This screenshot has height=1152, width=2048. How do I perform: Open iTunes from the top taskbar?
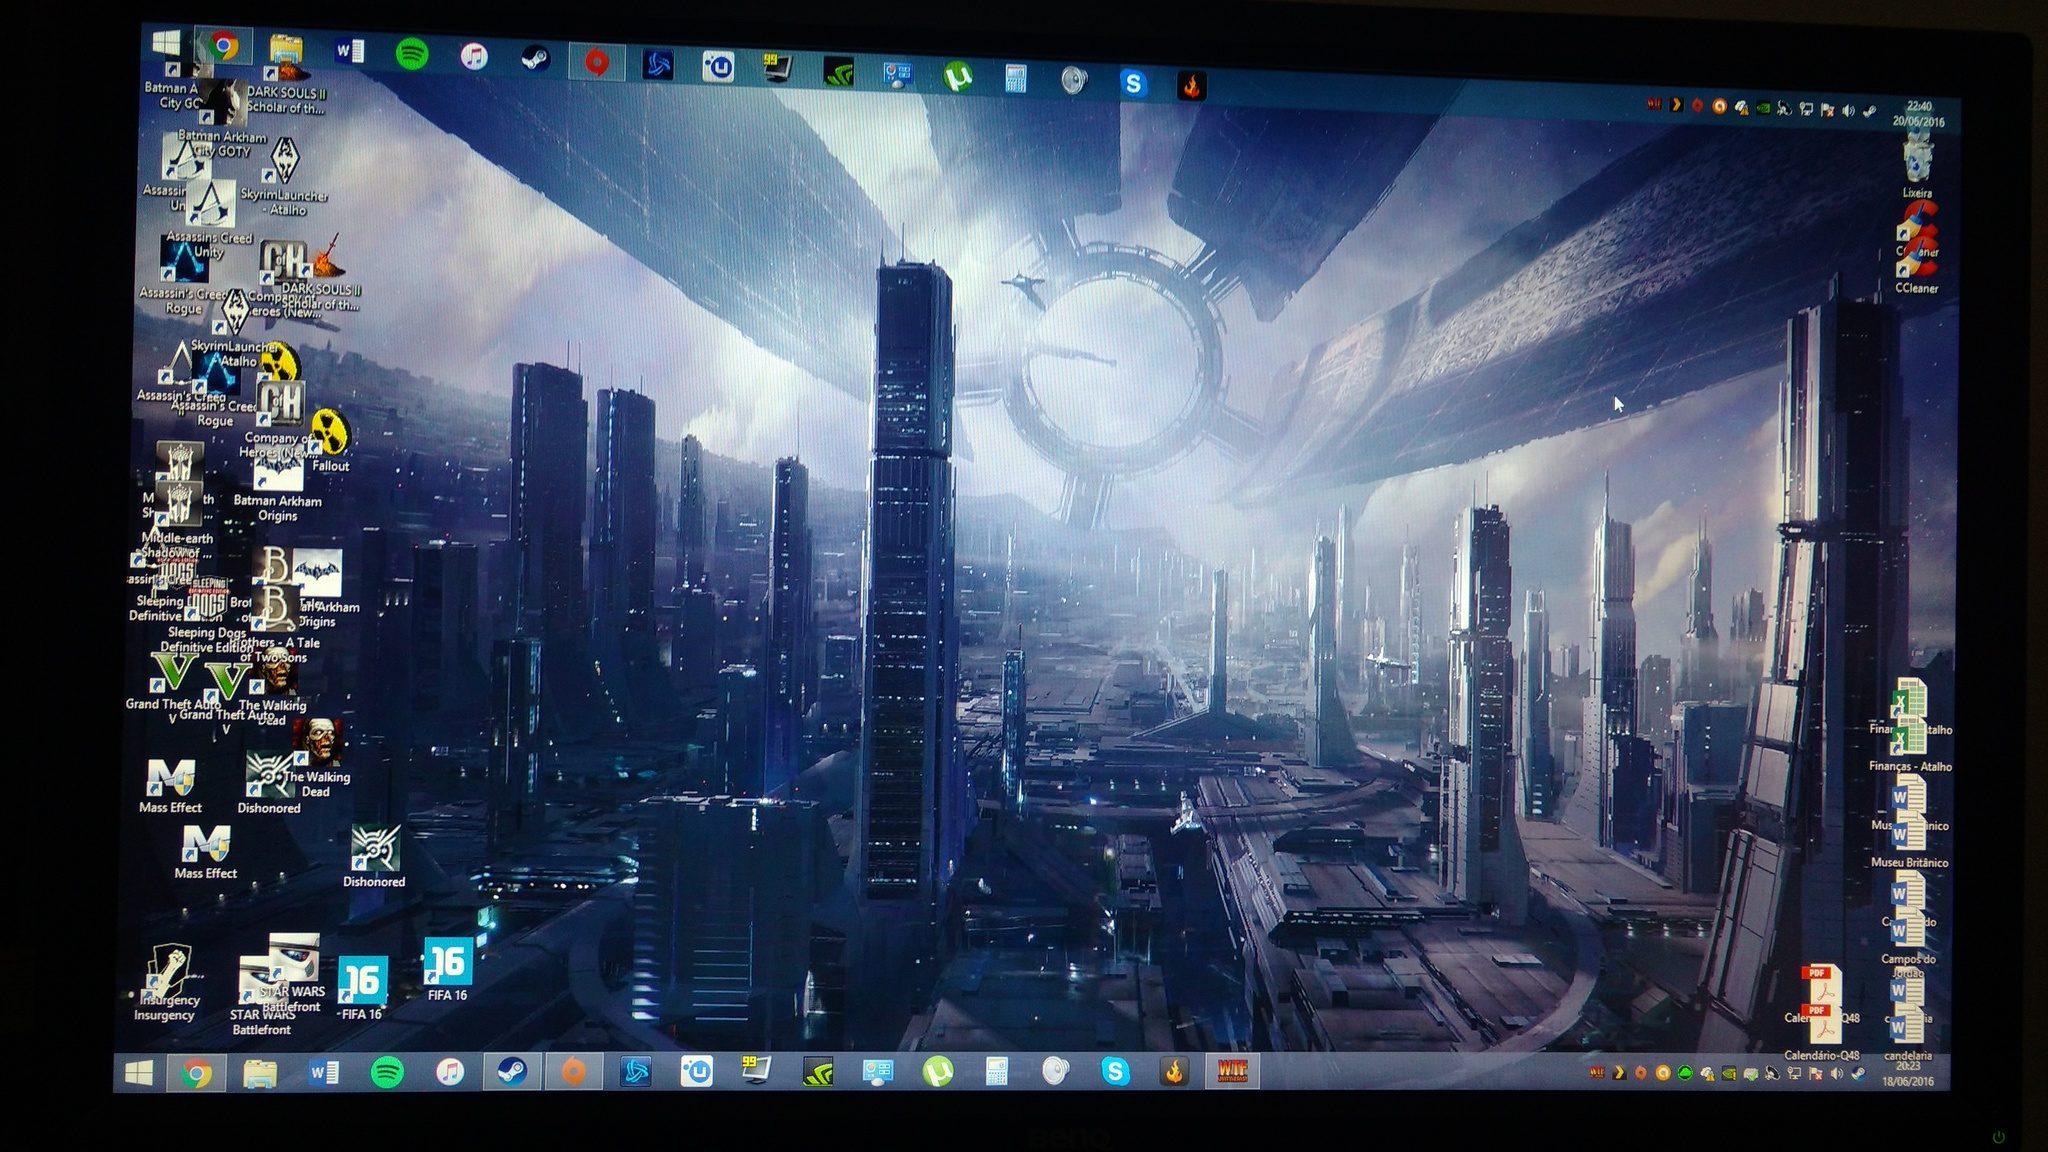click(x=474, y=56)
